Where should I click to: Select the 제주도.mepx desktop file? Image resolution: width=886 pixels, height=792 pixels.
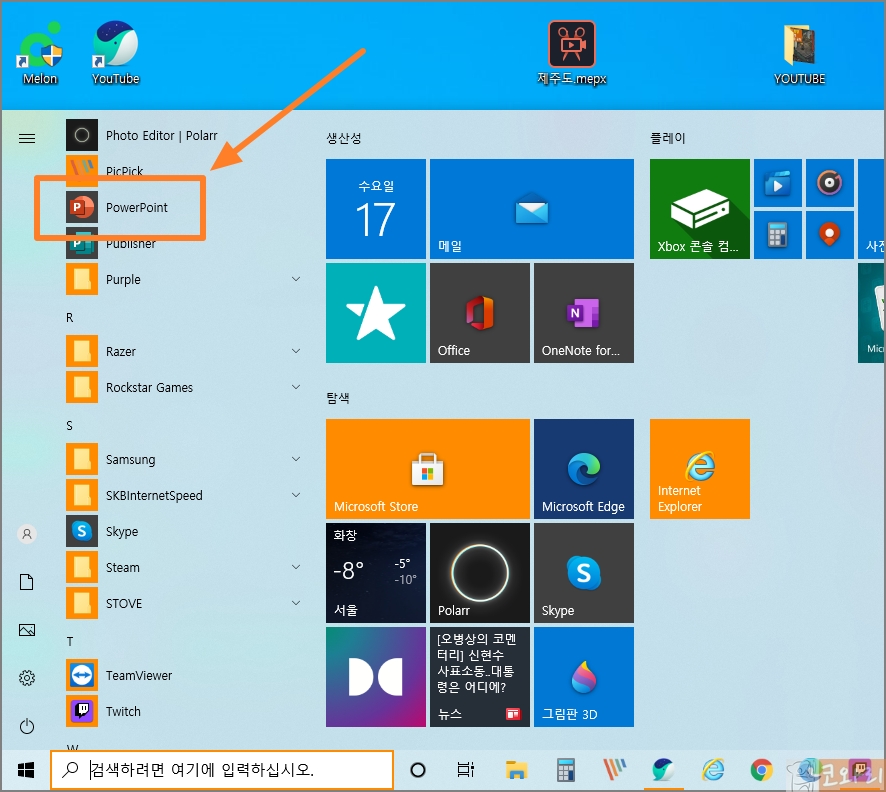pyautogui.click(x=572, y=54)
